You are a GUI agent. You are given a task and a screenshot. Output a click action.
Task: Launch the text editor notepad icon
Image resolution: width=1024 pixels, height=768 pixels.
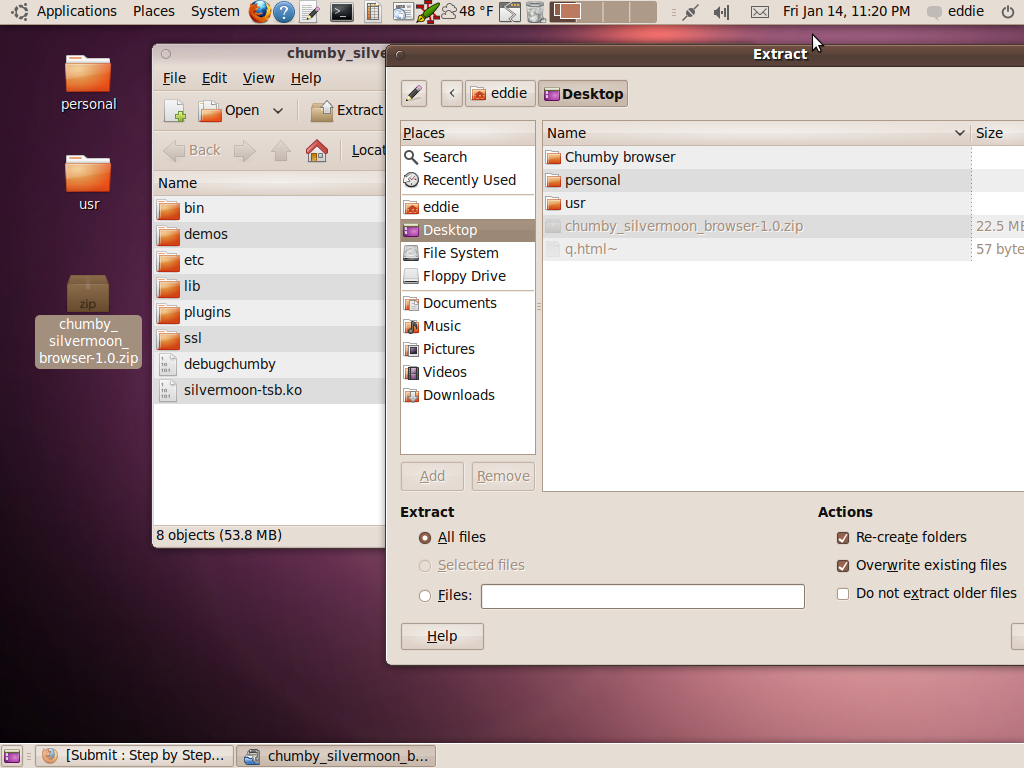[x=310, y=12]
